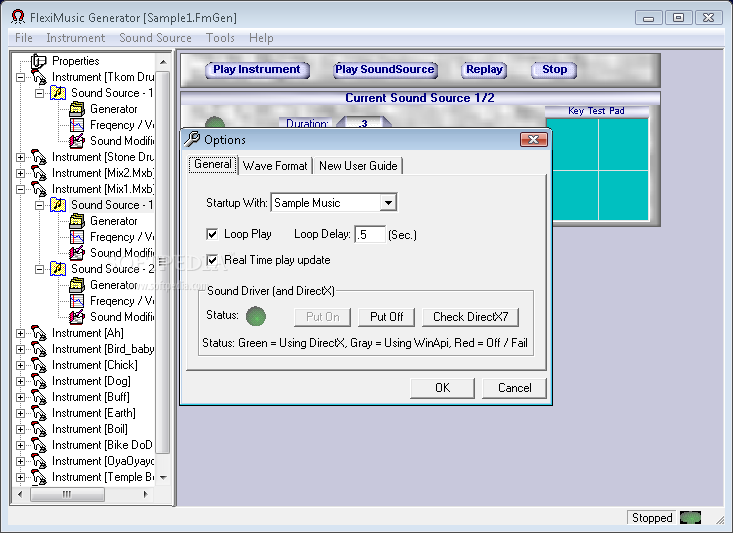Click the Sound Source - 2 folder icon
The image size is (733, 533).
[58, 269]
